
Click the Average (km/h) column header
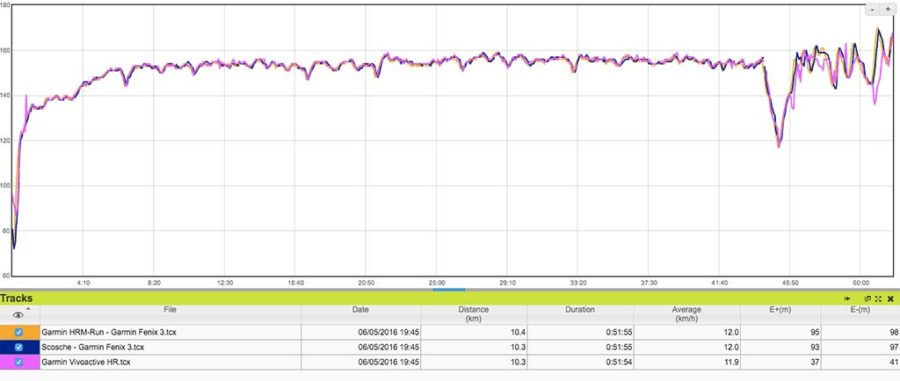coord(687,314)
